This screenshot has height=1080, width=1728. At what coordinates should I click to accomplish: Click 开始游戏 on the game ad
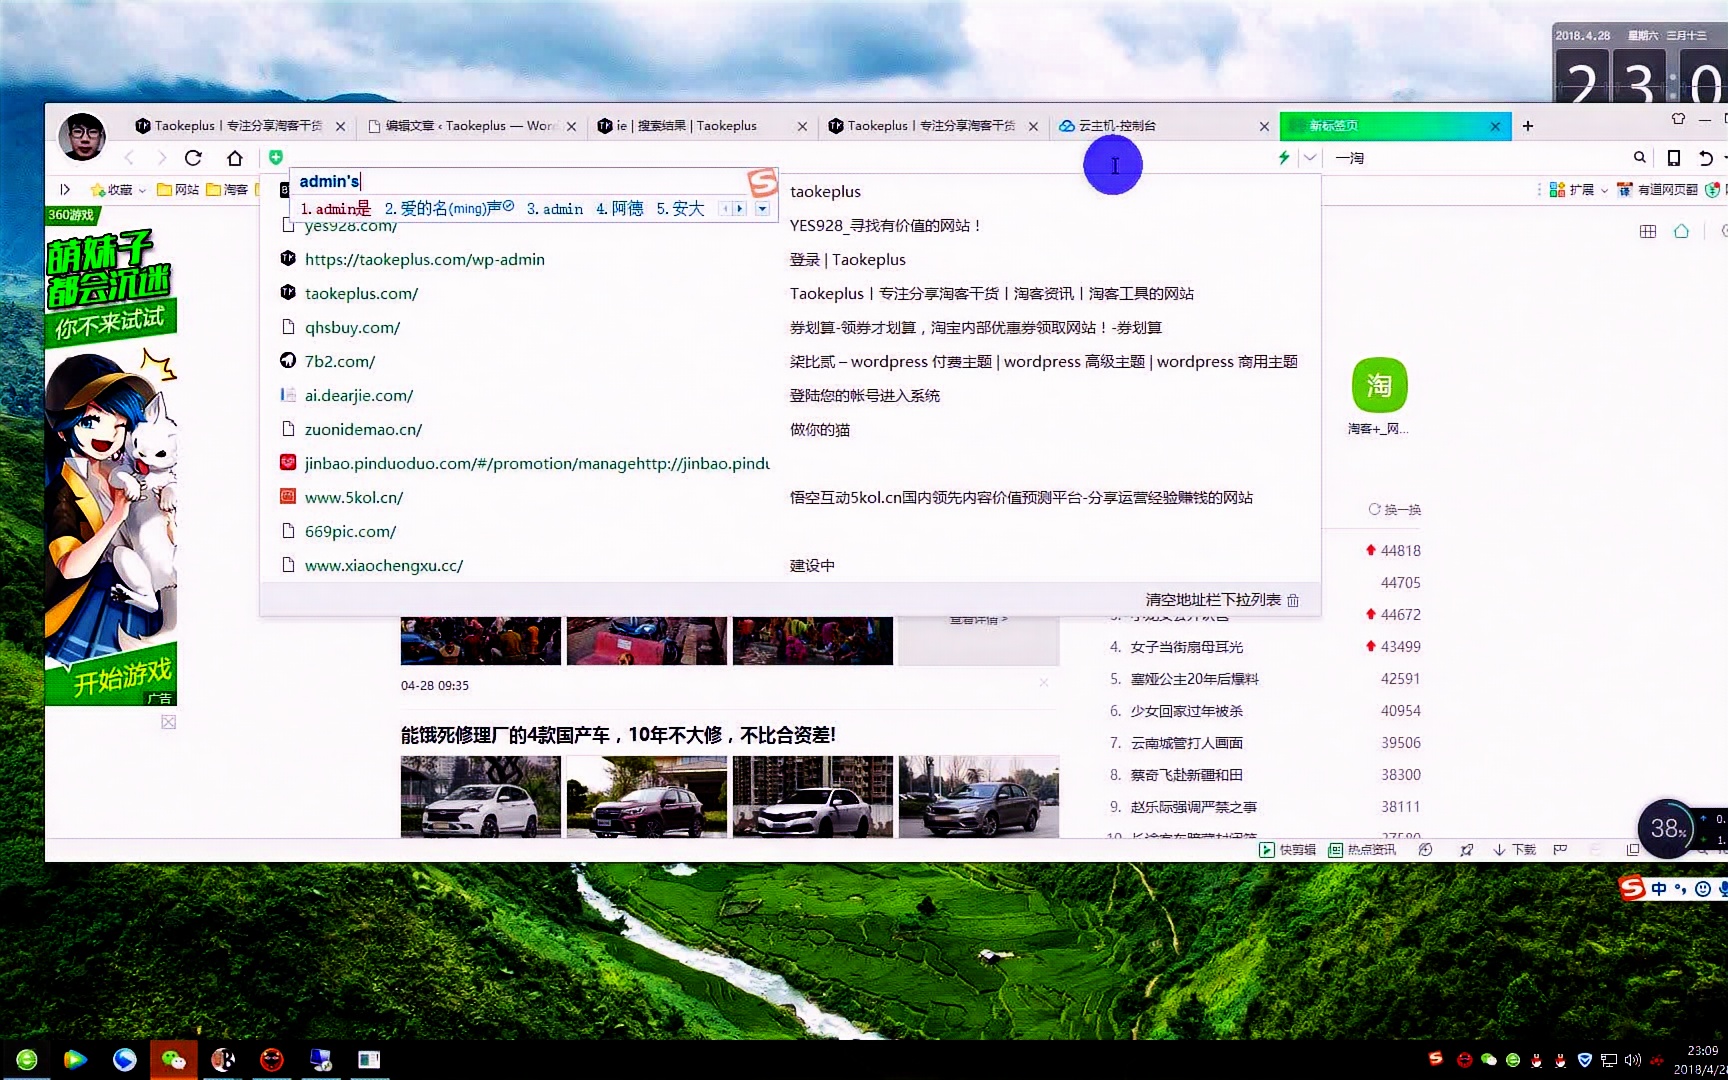click(122, 676)
